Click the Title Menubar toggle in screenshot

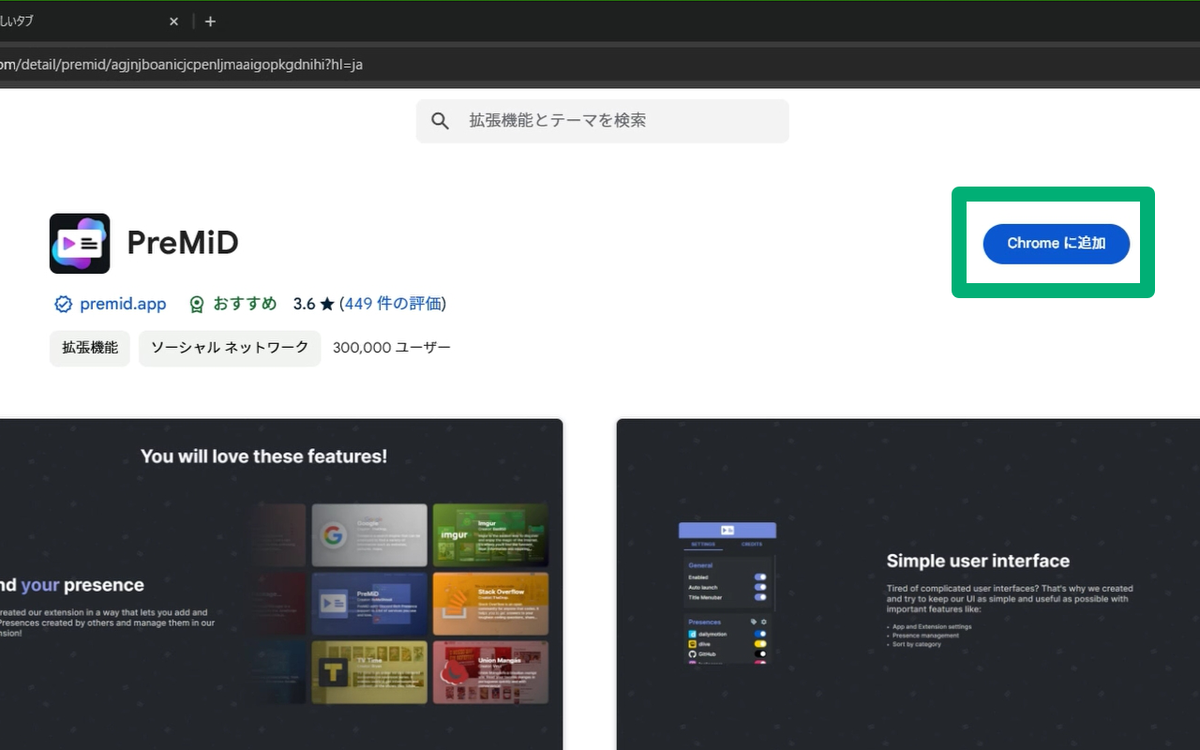[761, 597]
